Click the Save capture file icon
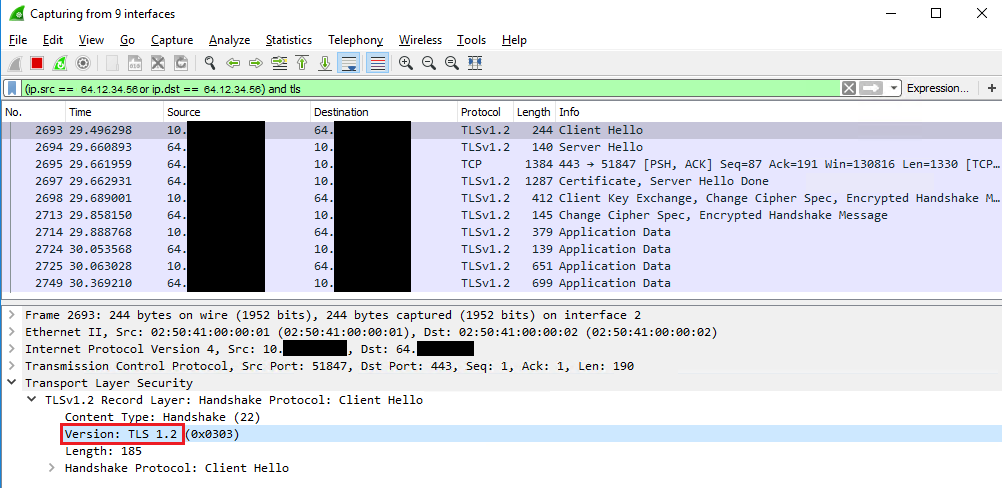Viewport: 1002px width, 488px height. pos(135,63)
